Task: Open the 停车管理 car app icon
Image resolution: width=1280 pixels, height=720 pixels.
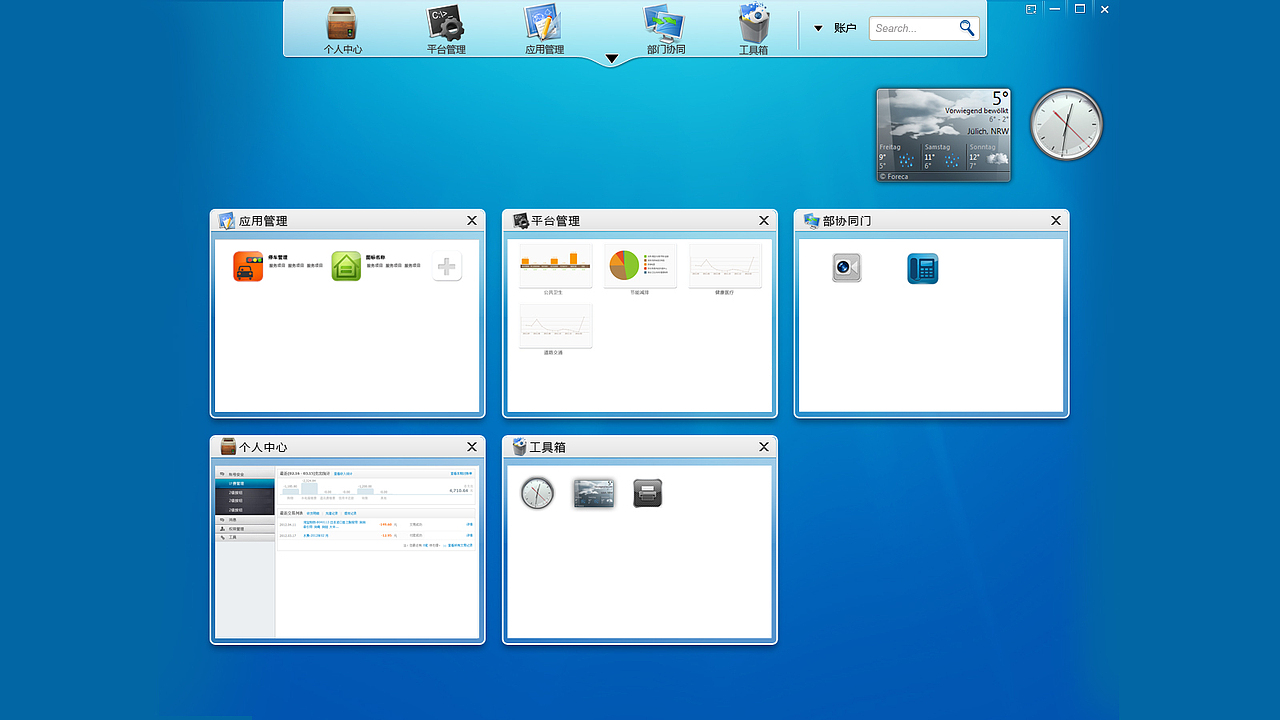Action: point(248,266)
